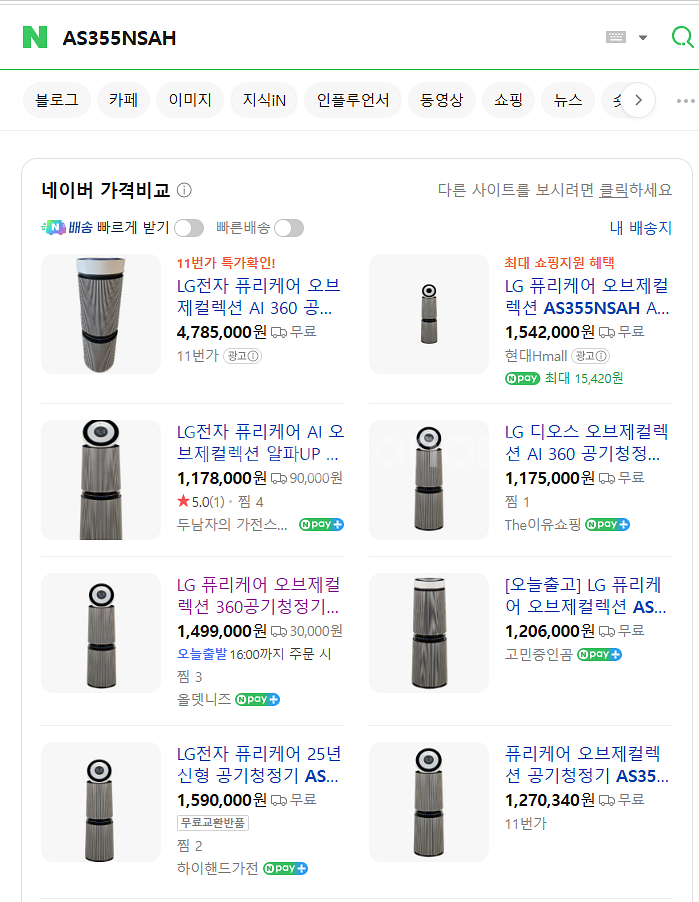
Task: Click the three-dot more options icon
Action: (685, 100)
